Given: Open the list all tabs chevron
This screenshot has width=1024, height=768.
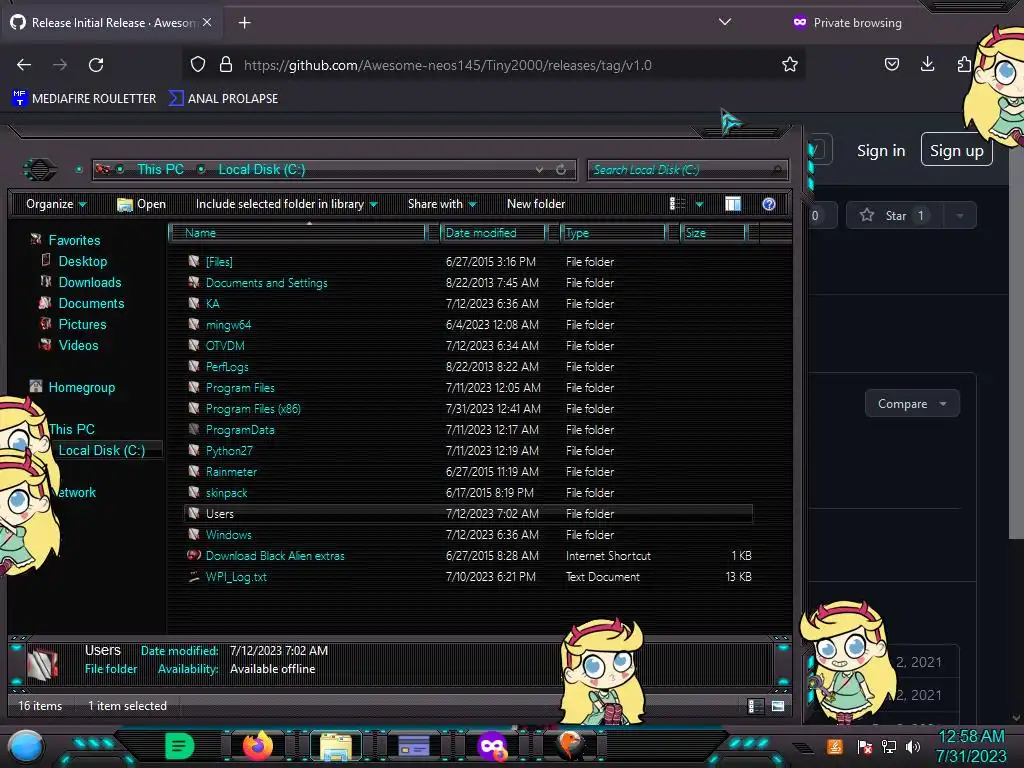Looking at the screenshot, I should (724, 22).
